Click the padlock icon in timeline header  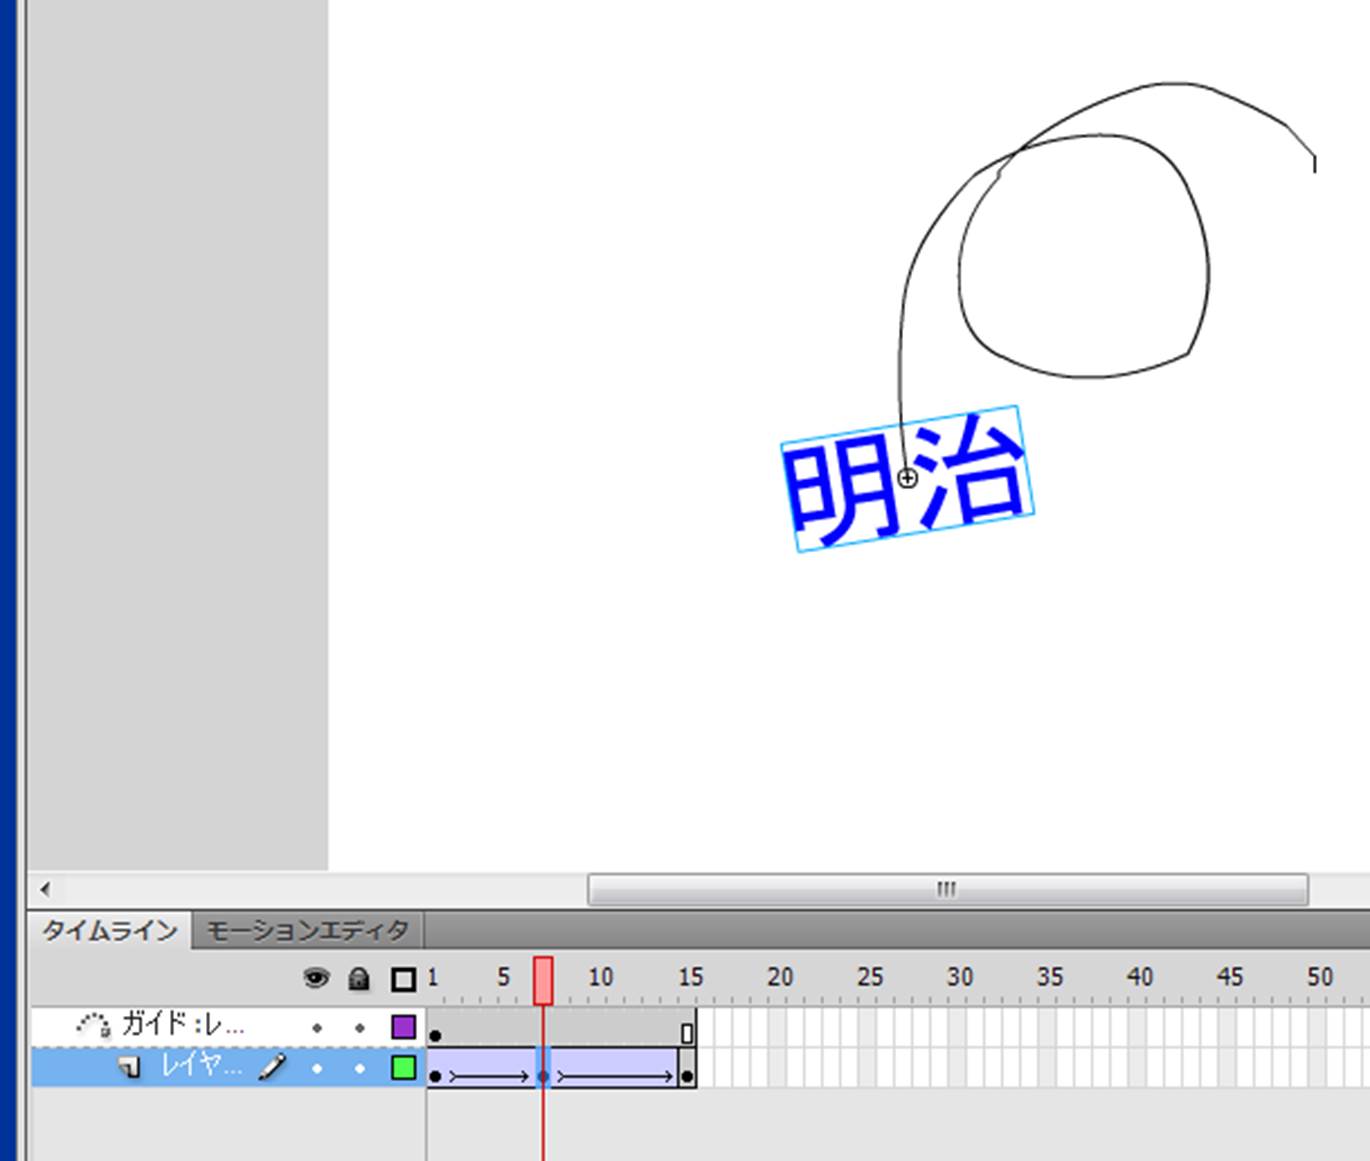pyautogui.click(x=359, y=978)
